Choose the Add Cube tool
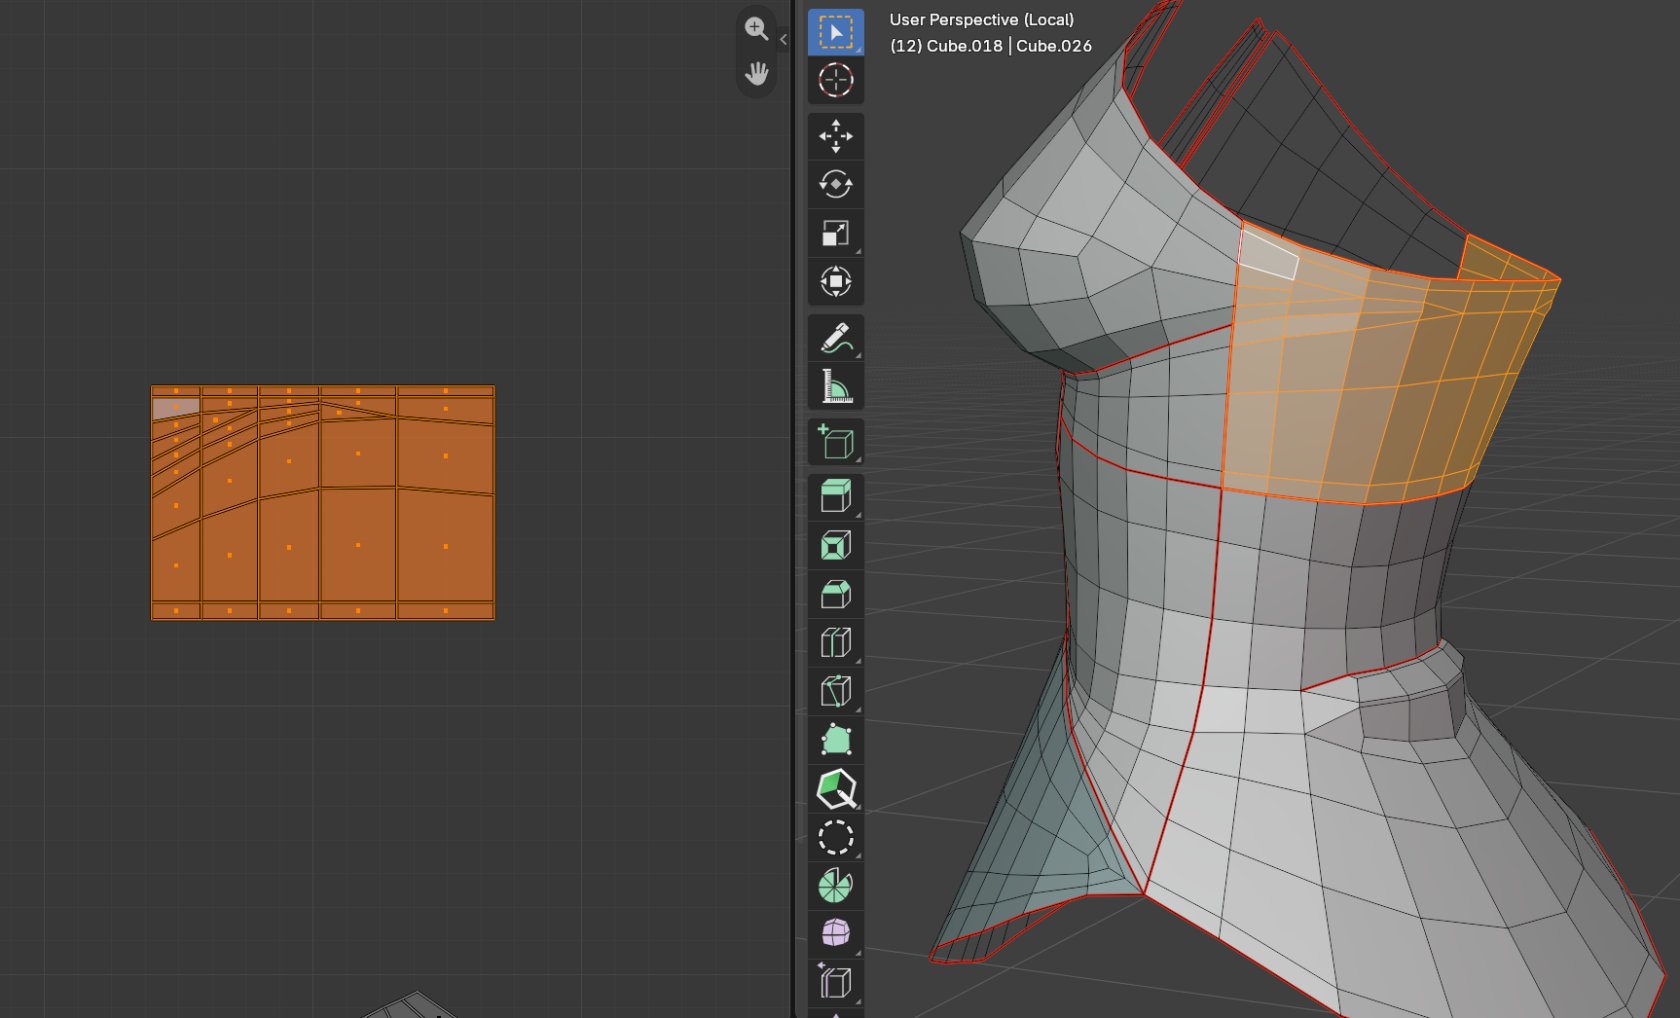1680x1018 pixels. click(x=836, y=442)
